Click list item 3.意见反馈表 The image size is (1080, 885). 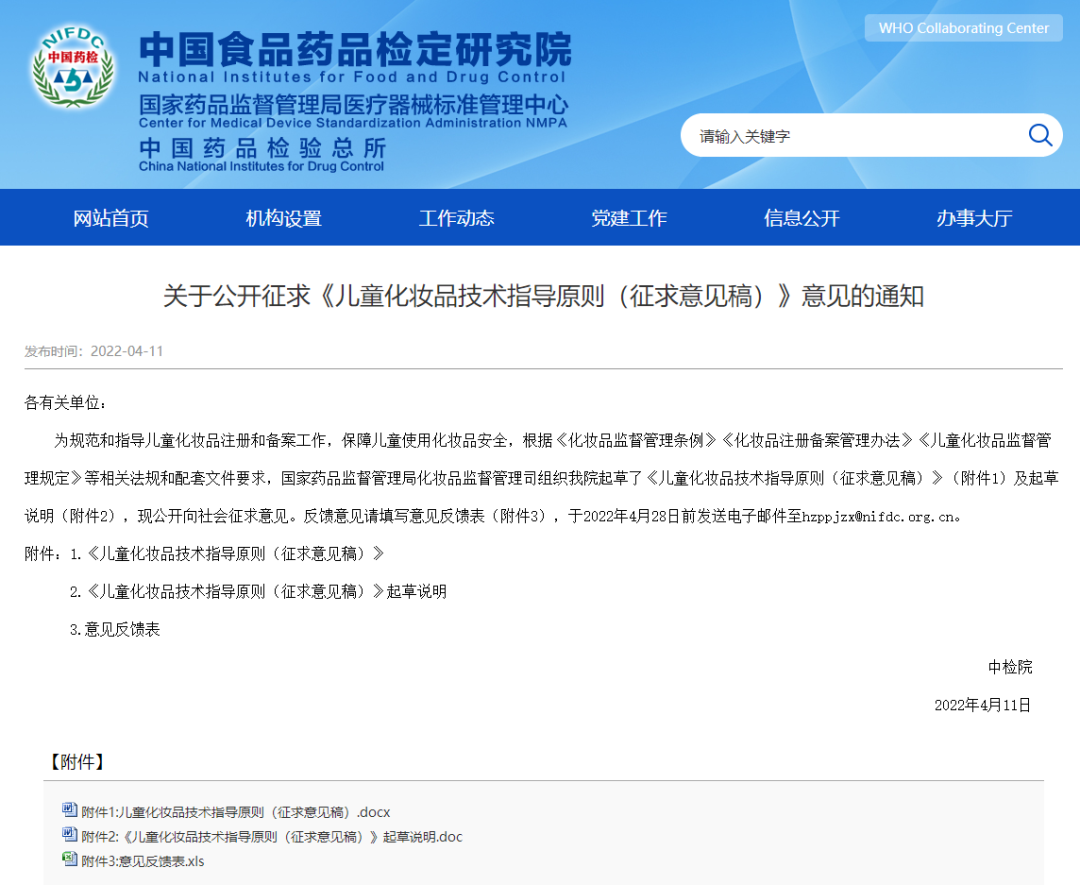pyautogui.click(x=115, y=629)
